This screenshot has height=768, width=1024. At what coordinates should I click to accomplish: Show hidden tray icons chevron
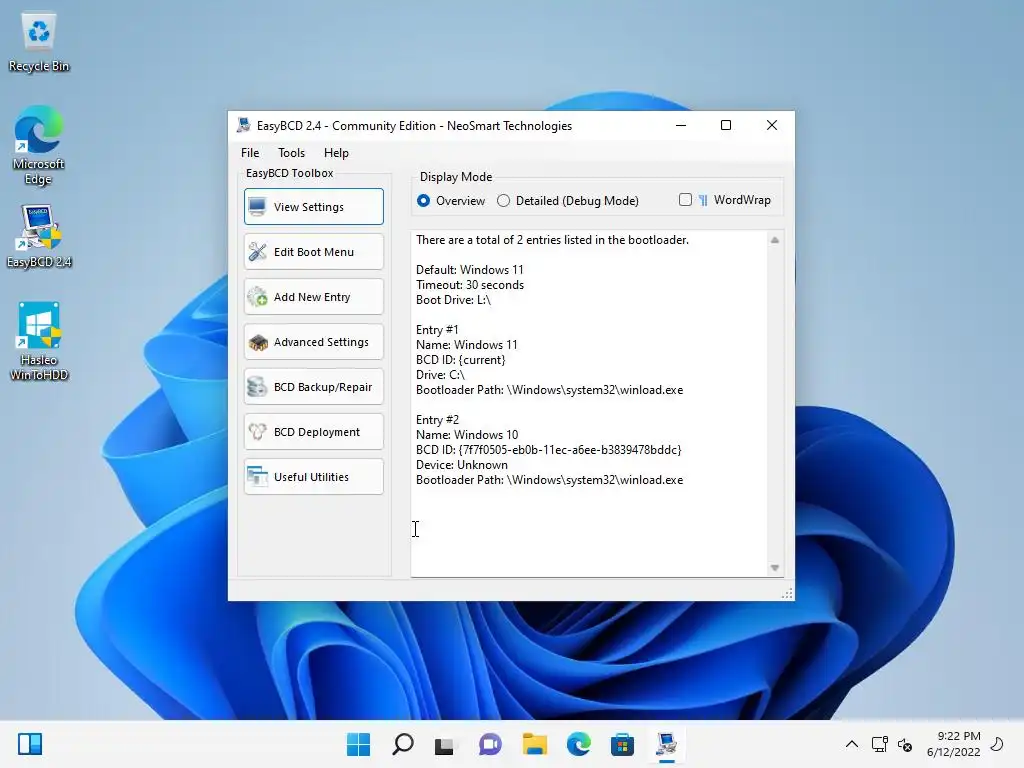click(852, 744)
